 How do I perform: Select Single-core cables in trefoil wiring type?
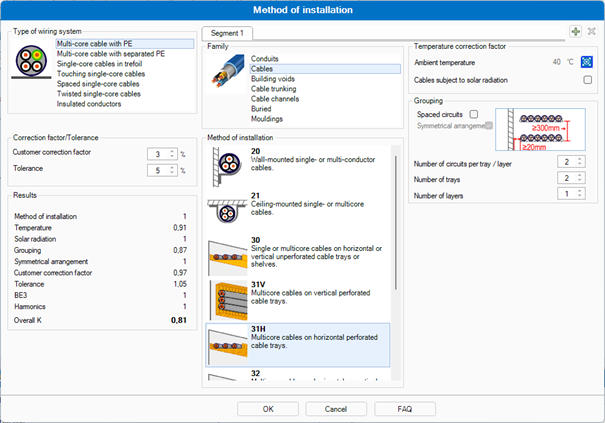pos(102,61)
